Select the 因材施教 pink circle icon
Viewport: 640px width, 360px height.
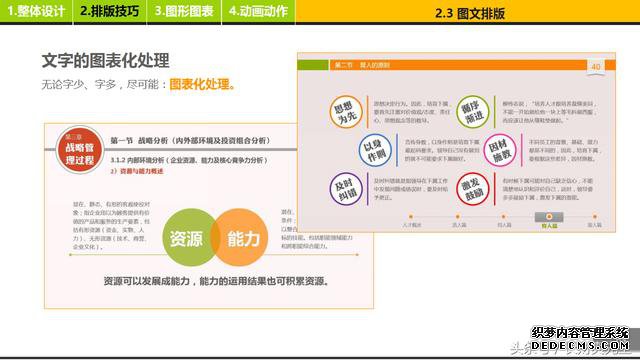tap(500, 150)
